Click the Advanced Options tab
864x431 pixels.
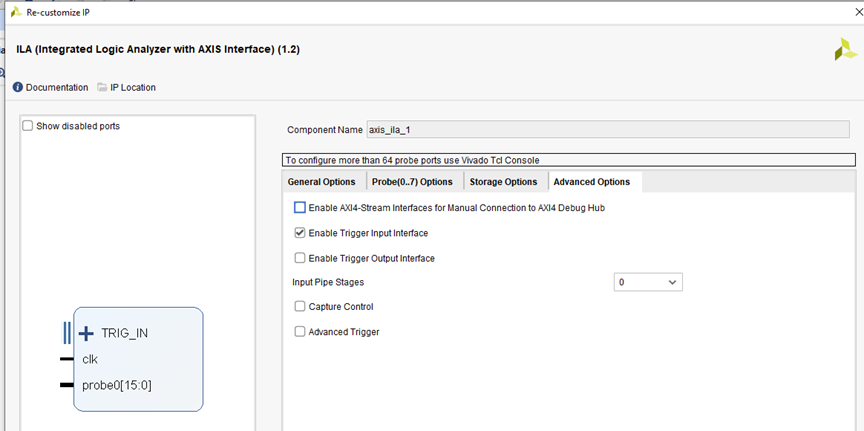point(591,182)
